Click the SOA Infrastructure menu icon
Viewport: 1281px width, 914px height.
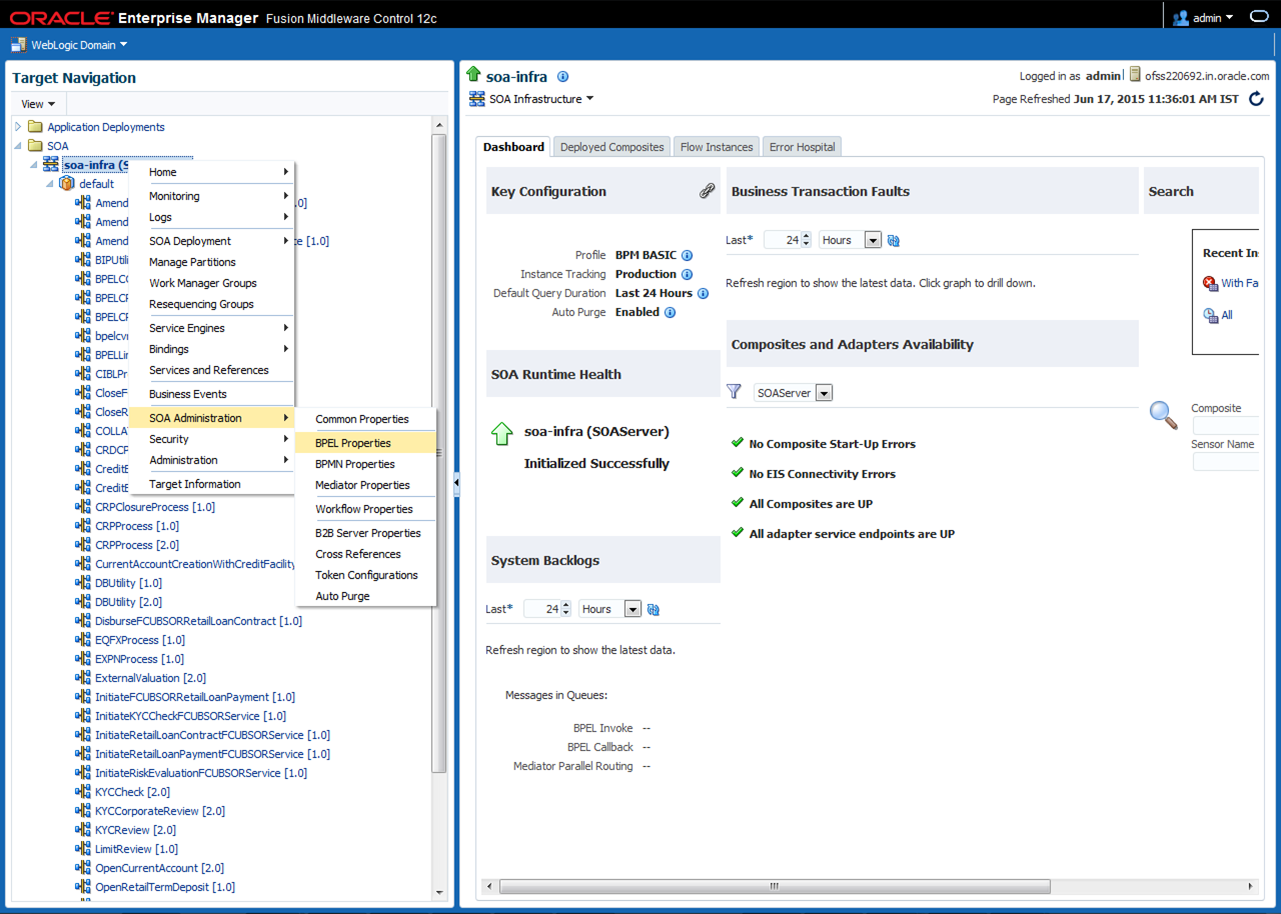click(477, 100)
